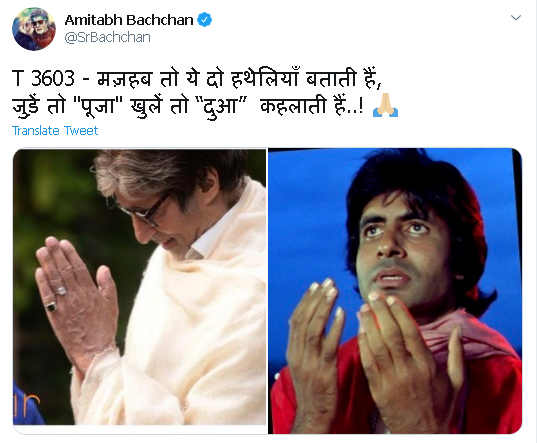Open Amitabh Bachchan's profile avatar picture
The width and height of the screenshot is (537, 443).
[x=34, y=29]
